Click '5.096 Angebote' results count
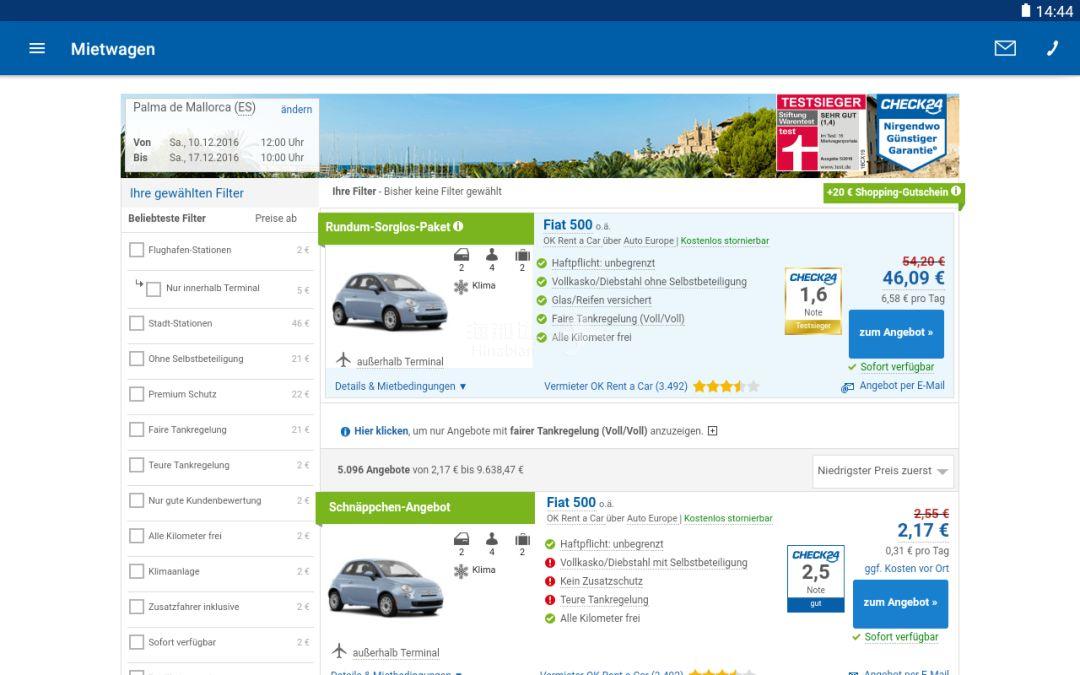1080x675 pixels. [373, 470]
